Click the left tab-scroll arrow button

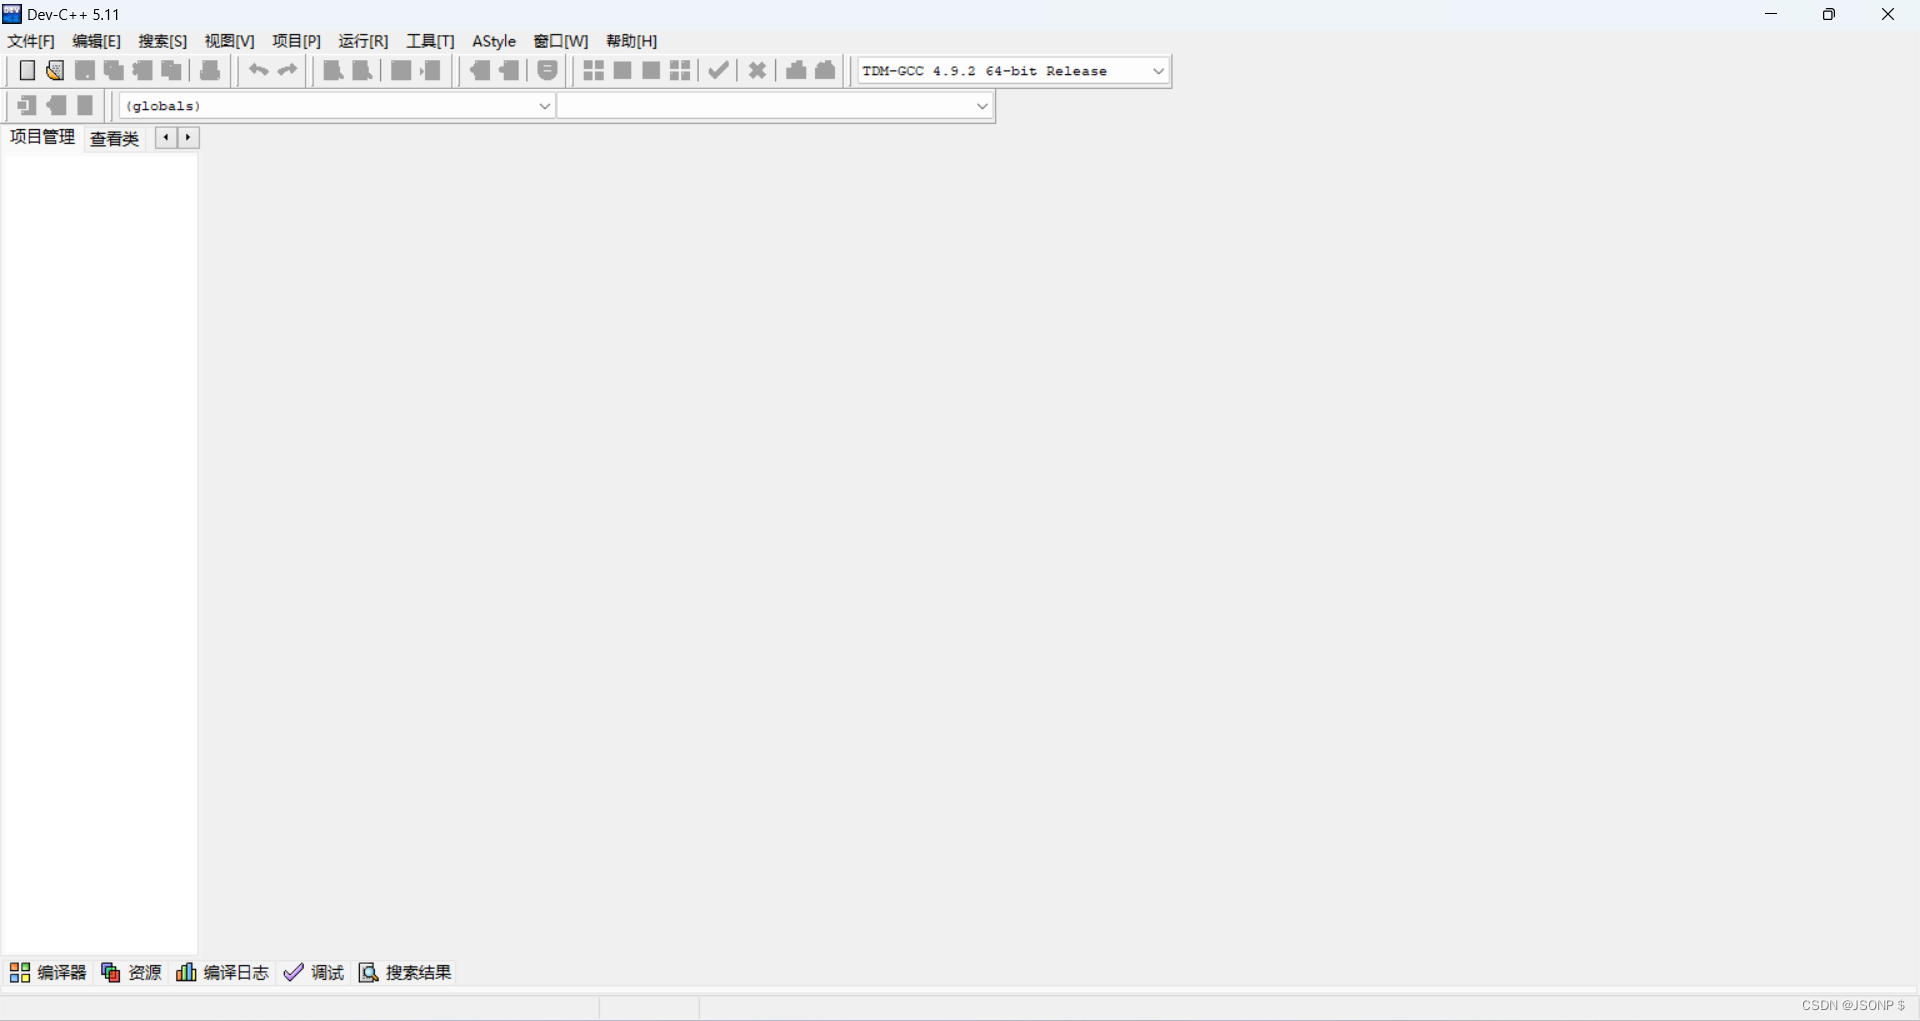pyautogui.click(x=165, y=138)
